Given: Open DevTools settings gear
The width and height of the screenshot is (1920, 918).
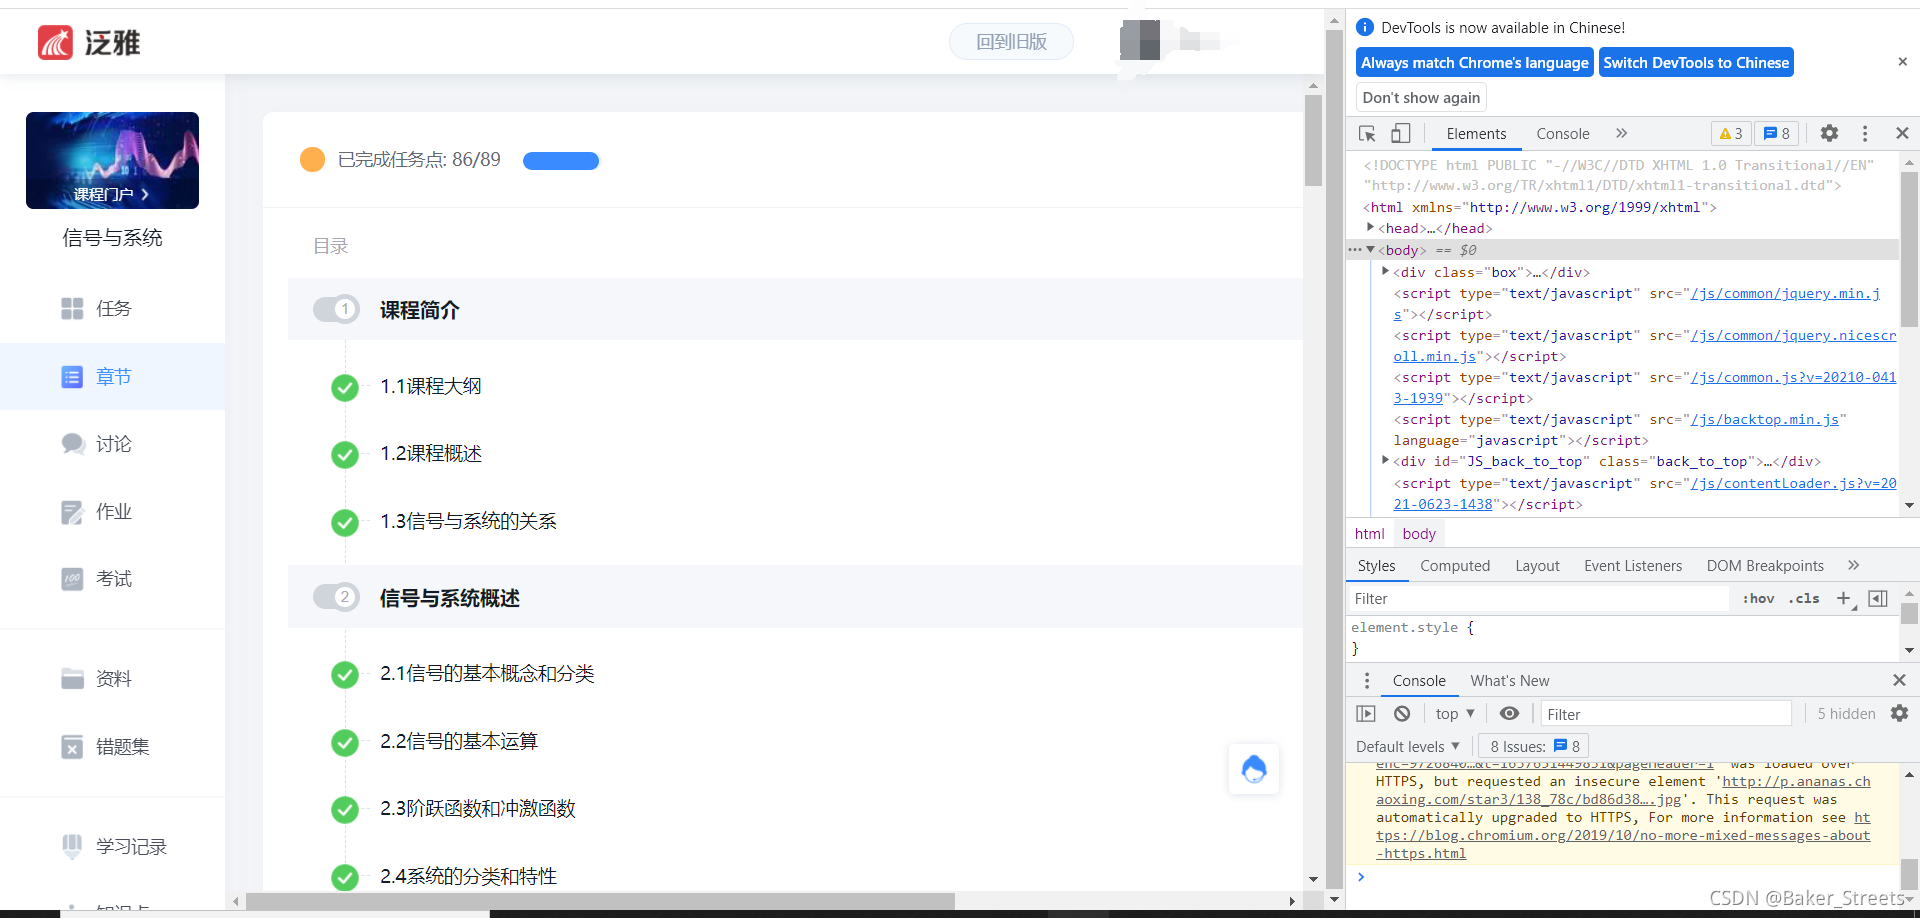Looking at the screenshot, I should pos(1829,133).
